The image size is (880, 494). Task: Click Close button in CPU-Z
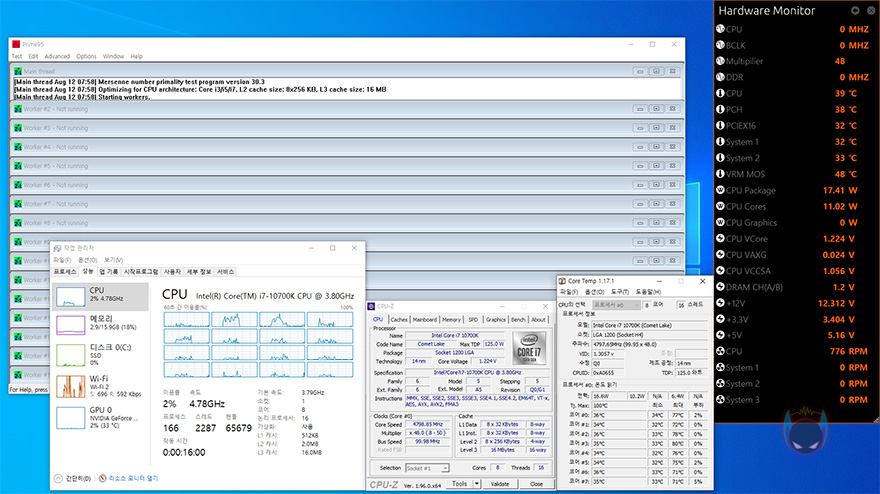tap(537, 483)
